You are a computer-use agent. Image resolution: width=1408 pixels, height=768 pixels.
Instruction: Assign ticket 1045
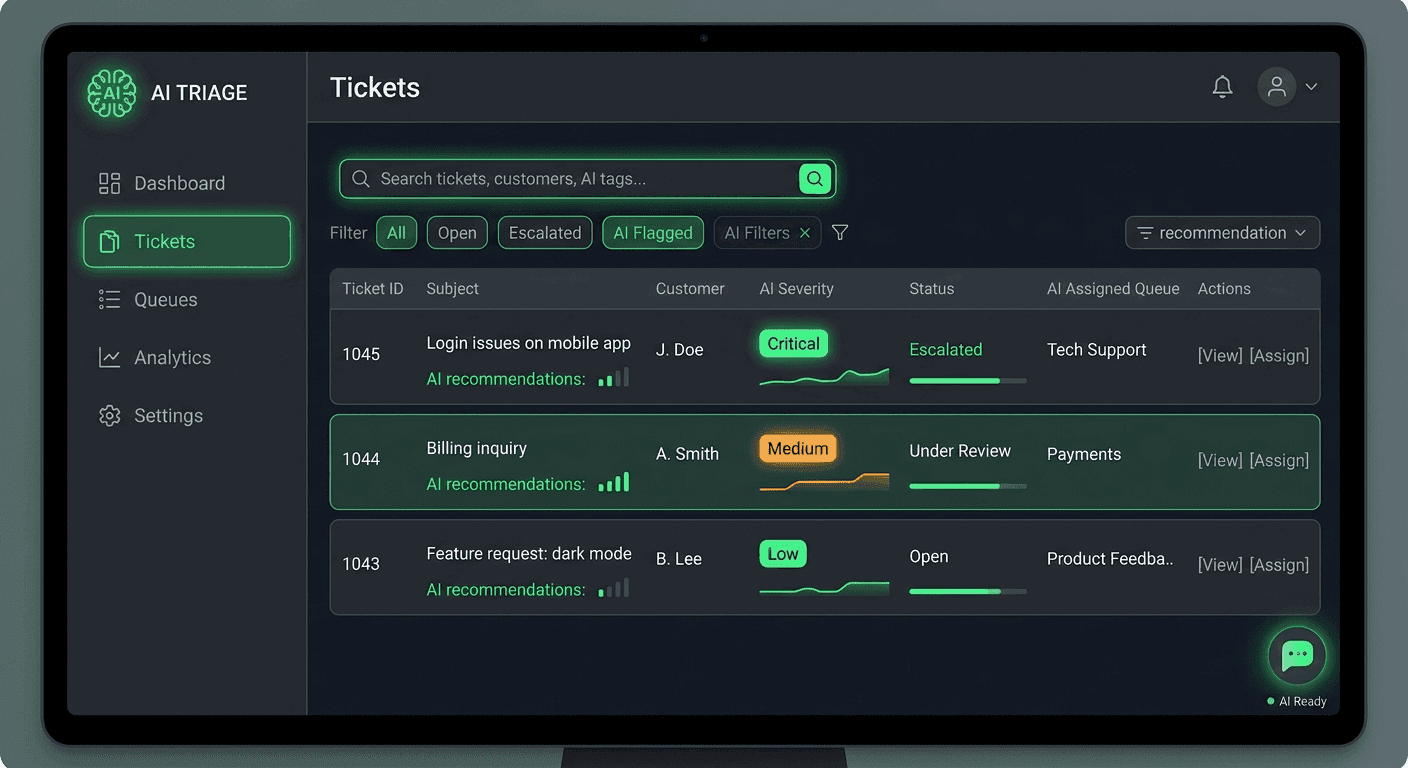pos(1279,356)
